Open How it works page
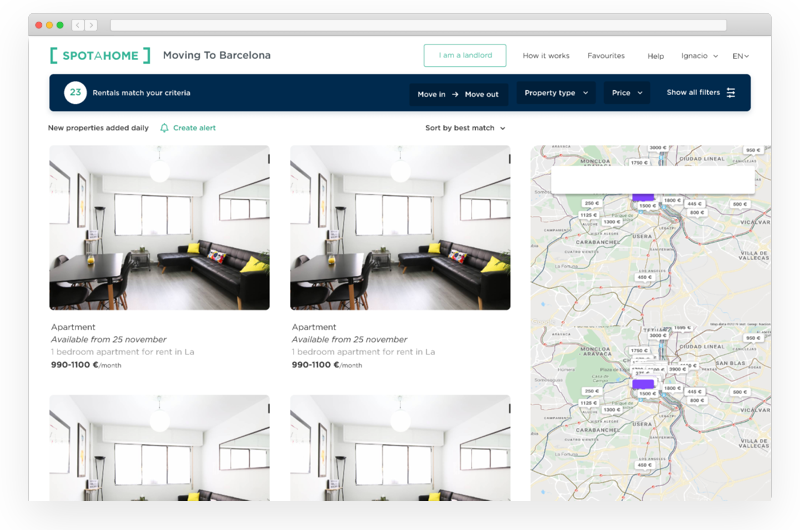The height and width of the screenshot is (530, 800). (546, 56)
